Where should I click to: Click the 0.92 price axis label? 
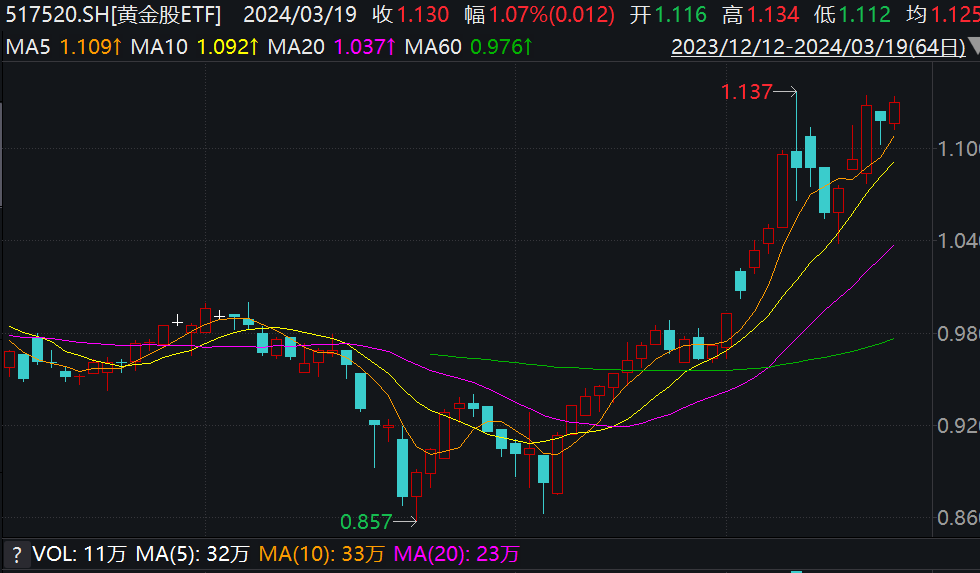tap(959, 426)
